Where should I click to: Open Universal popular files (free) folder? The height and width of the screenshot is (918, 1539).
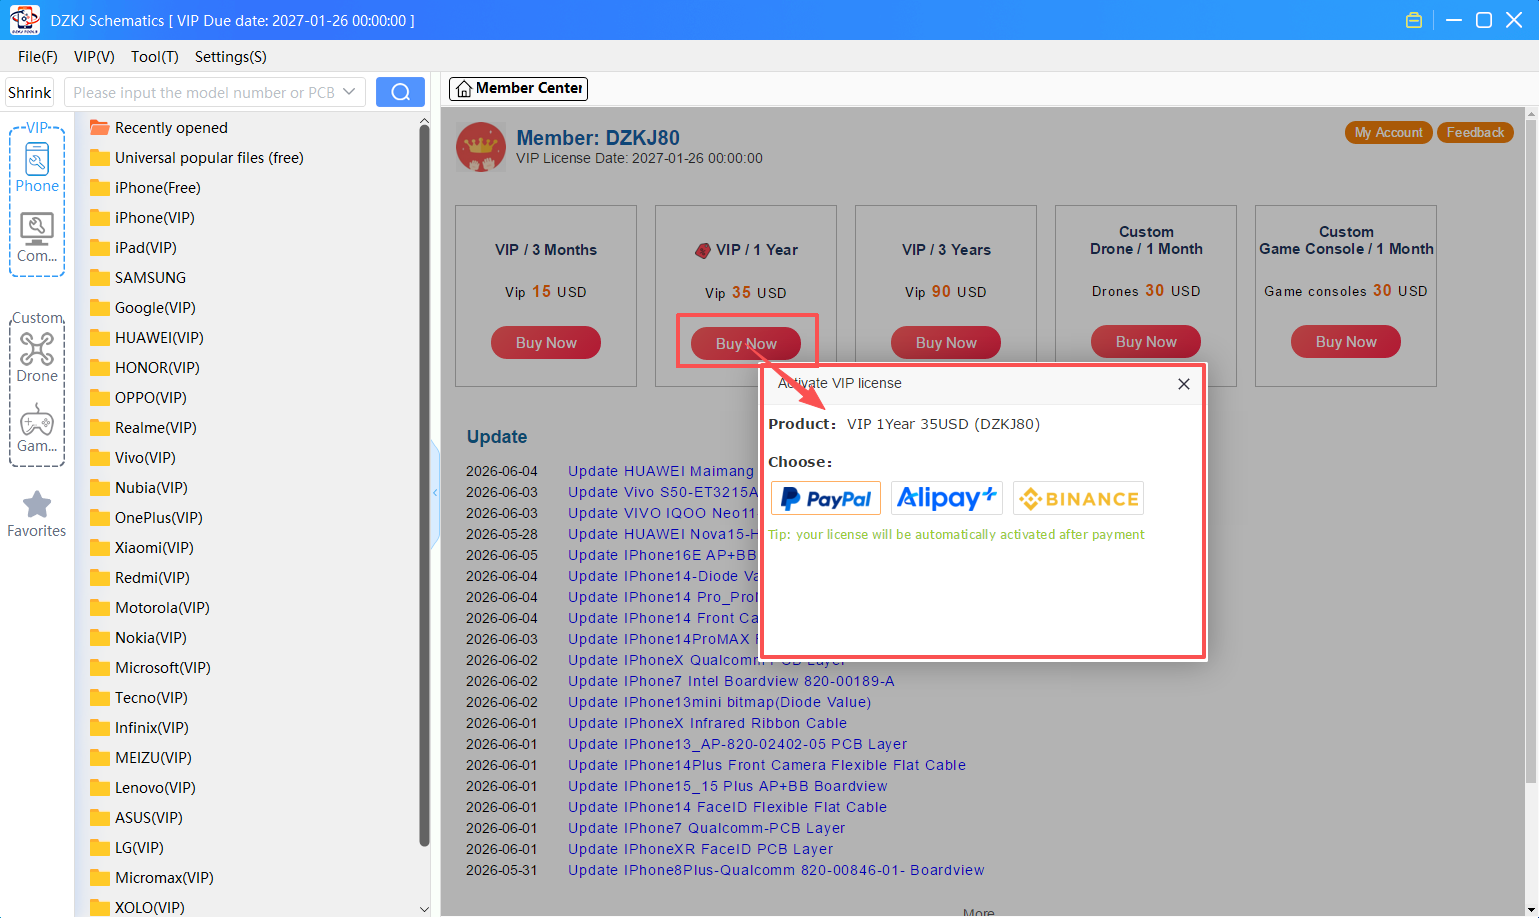[x=196, y=158]
